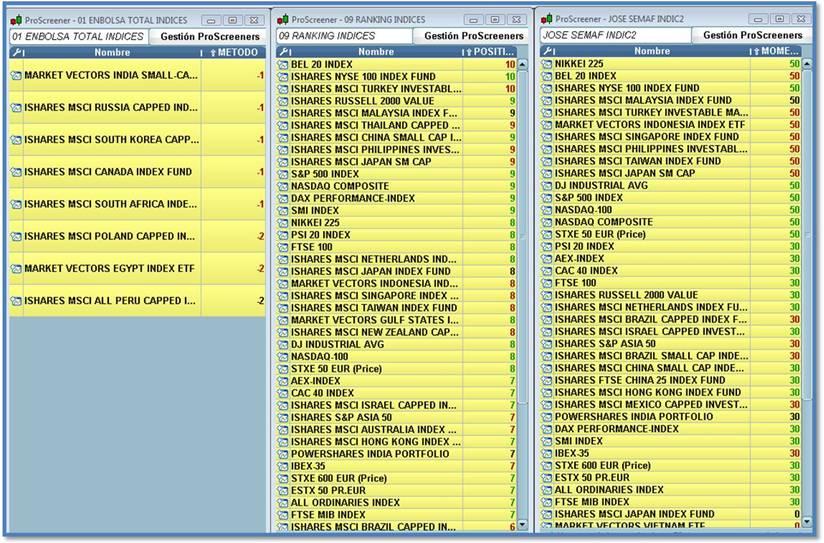Select ISHARES FTSE CHINA 25 INDEX FUND row
Screen dimensions: 824x543
point(671,380)
